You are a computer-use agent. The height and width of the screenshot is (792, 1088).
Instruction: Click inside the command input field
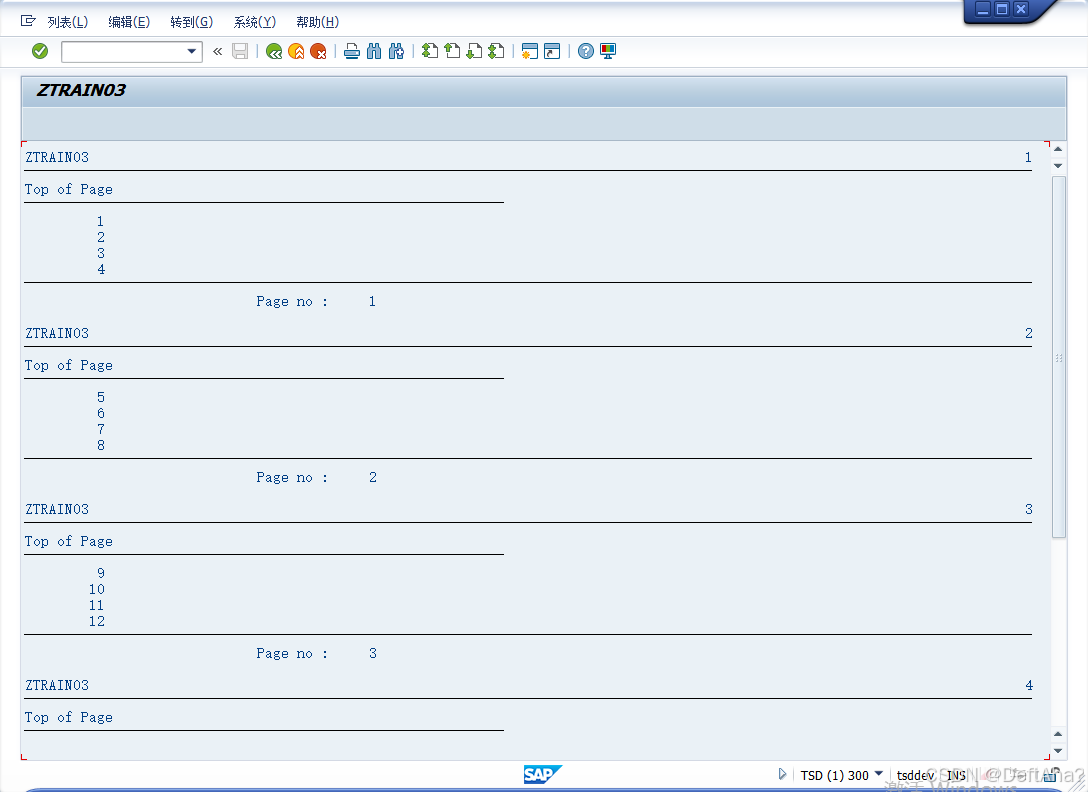tap(124, 52)
